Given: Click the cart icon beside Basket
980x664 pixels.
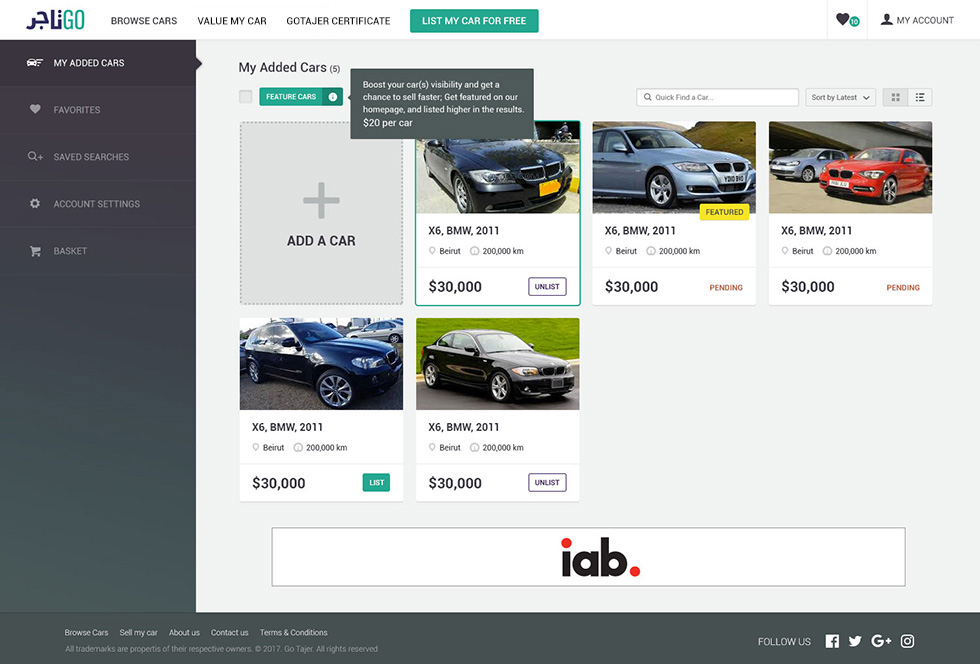Looking at the screenshot, I should (x=35, y=251).
